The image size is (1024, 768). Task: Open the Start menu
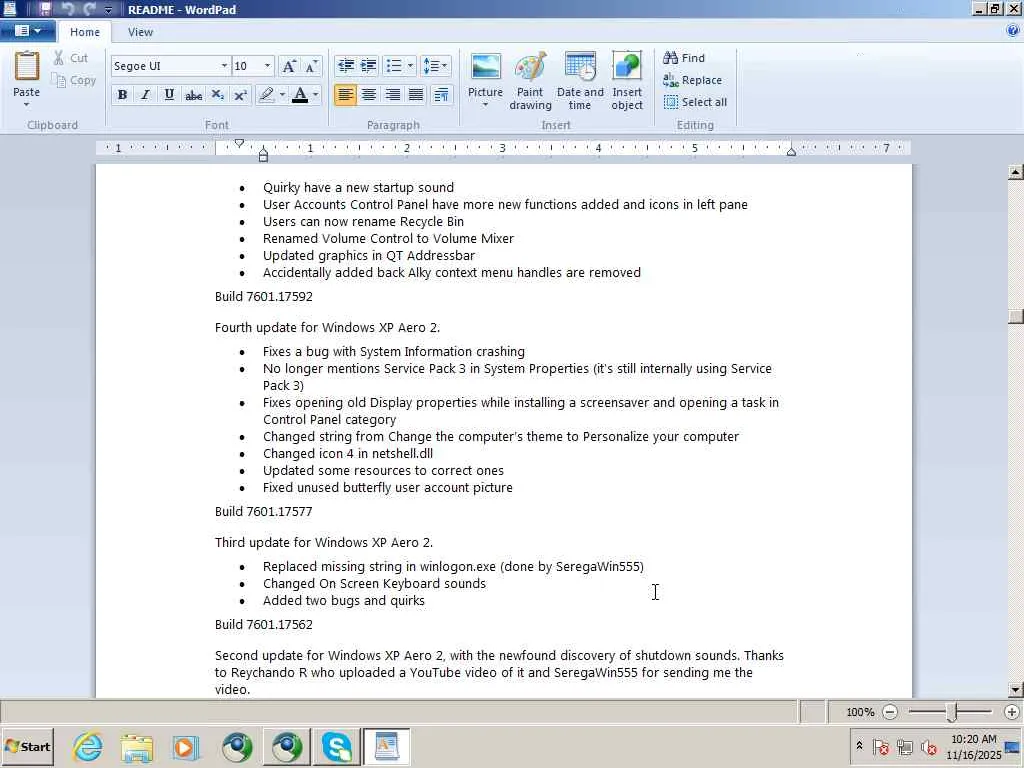27,746
